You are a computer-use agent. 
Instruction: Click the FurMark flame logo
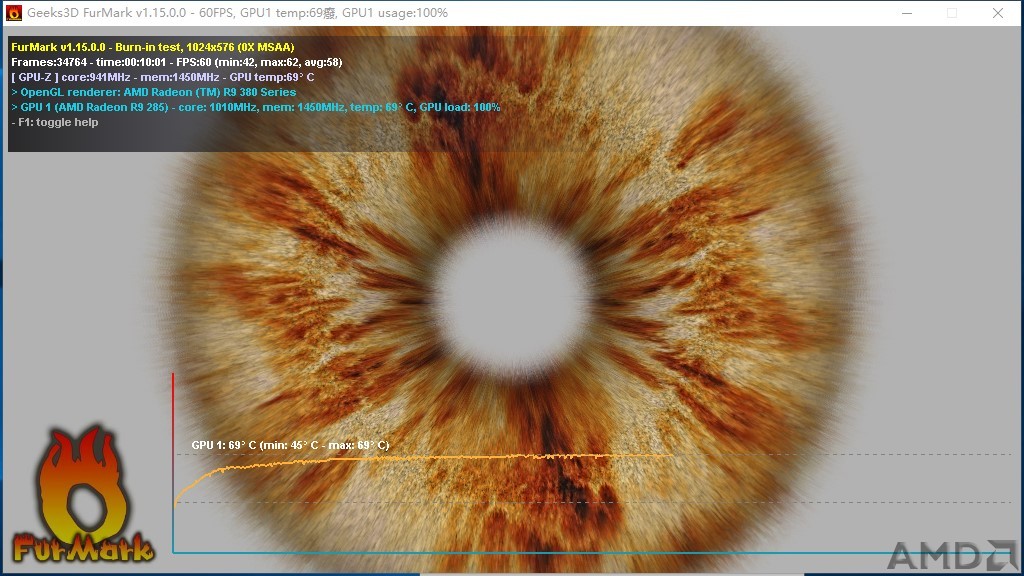tap(84, 494)
